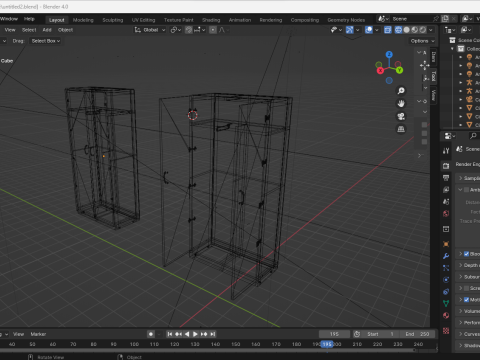Open the Object Data green triangle tab
The height and width of the screenshot is (360, 480).
pos(446,303)
